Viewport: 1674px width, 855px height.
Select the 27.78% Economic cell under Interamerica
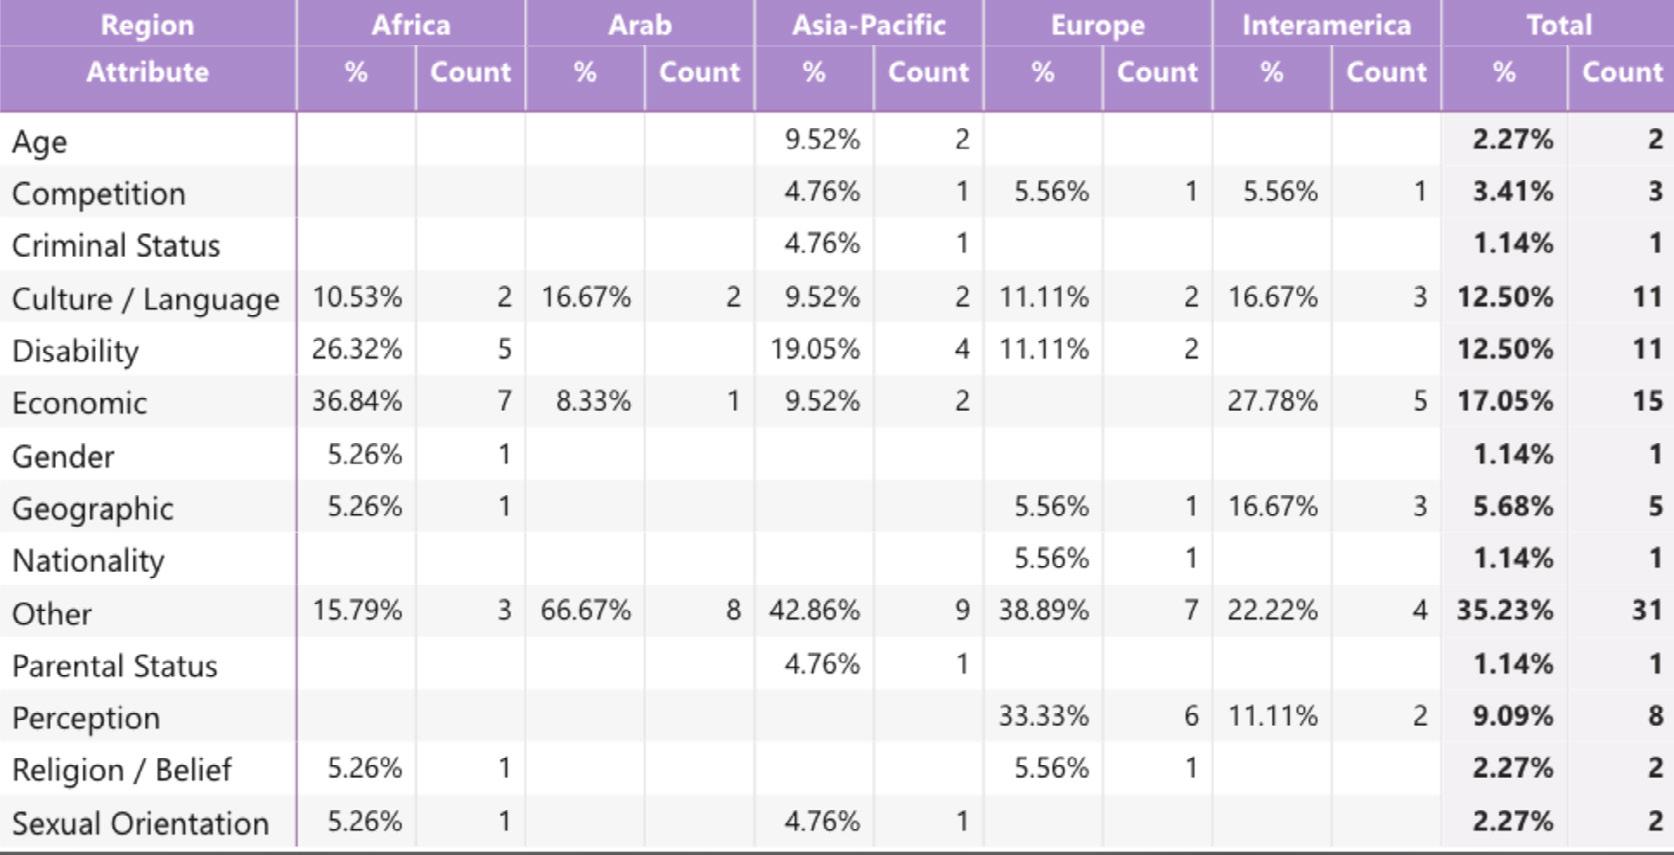coord(1272,402)
